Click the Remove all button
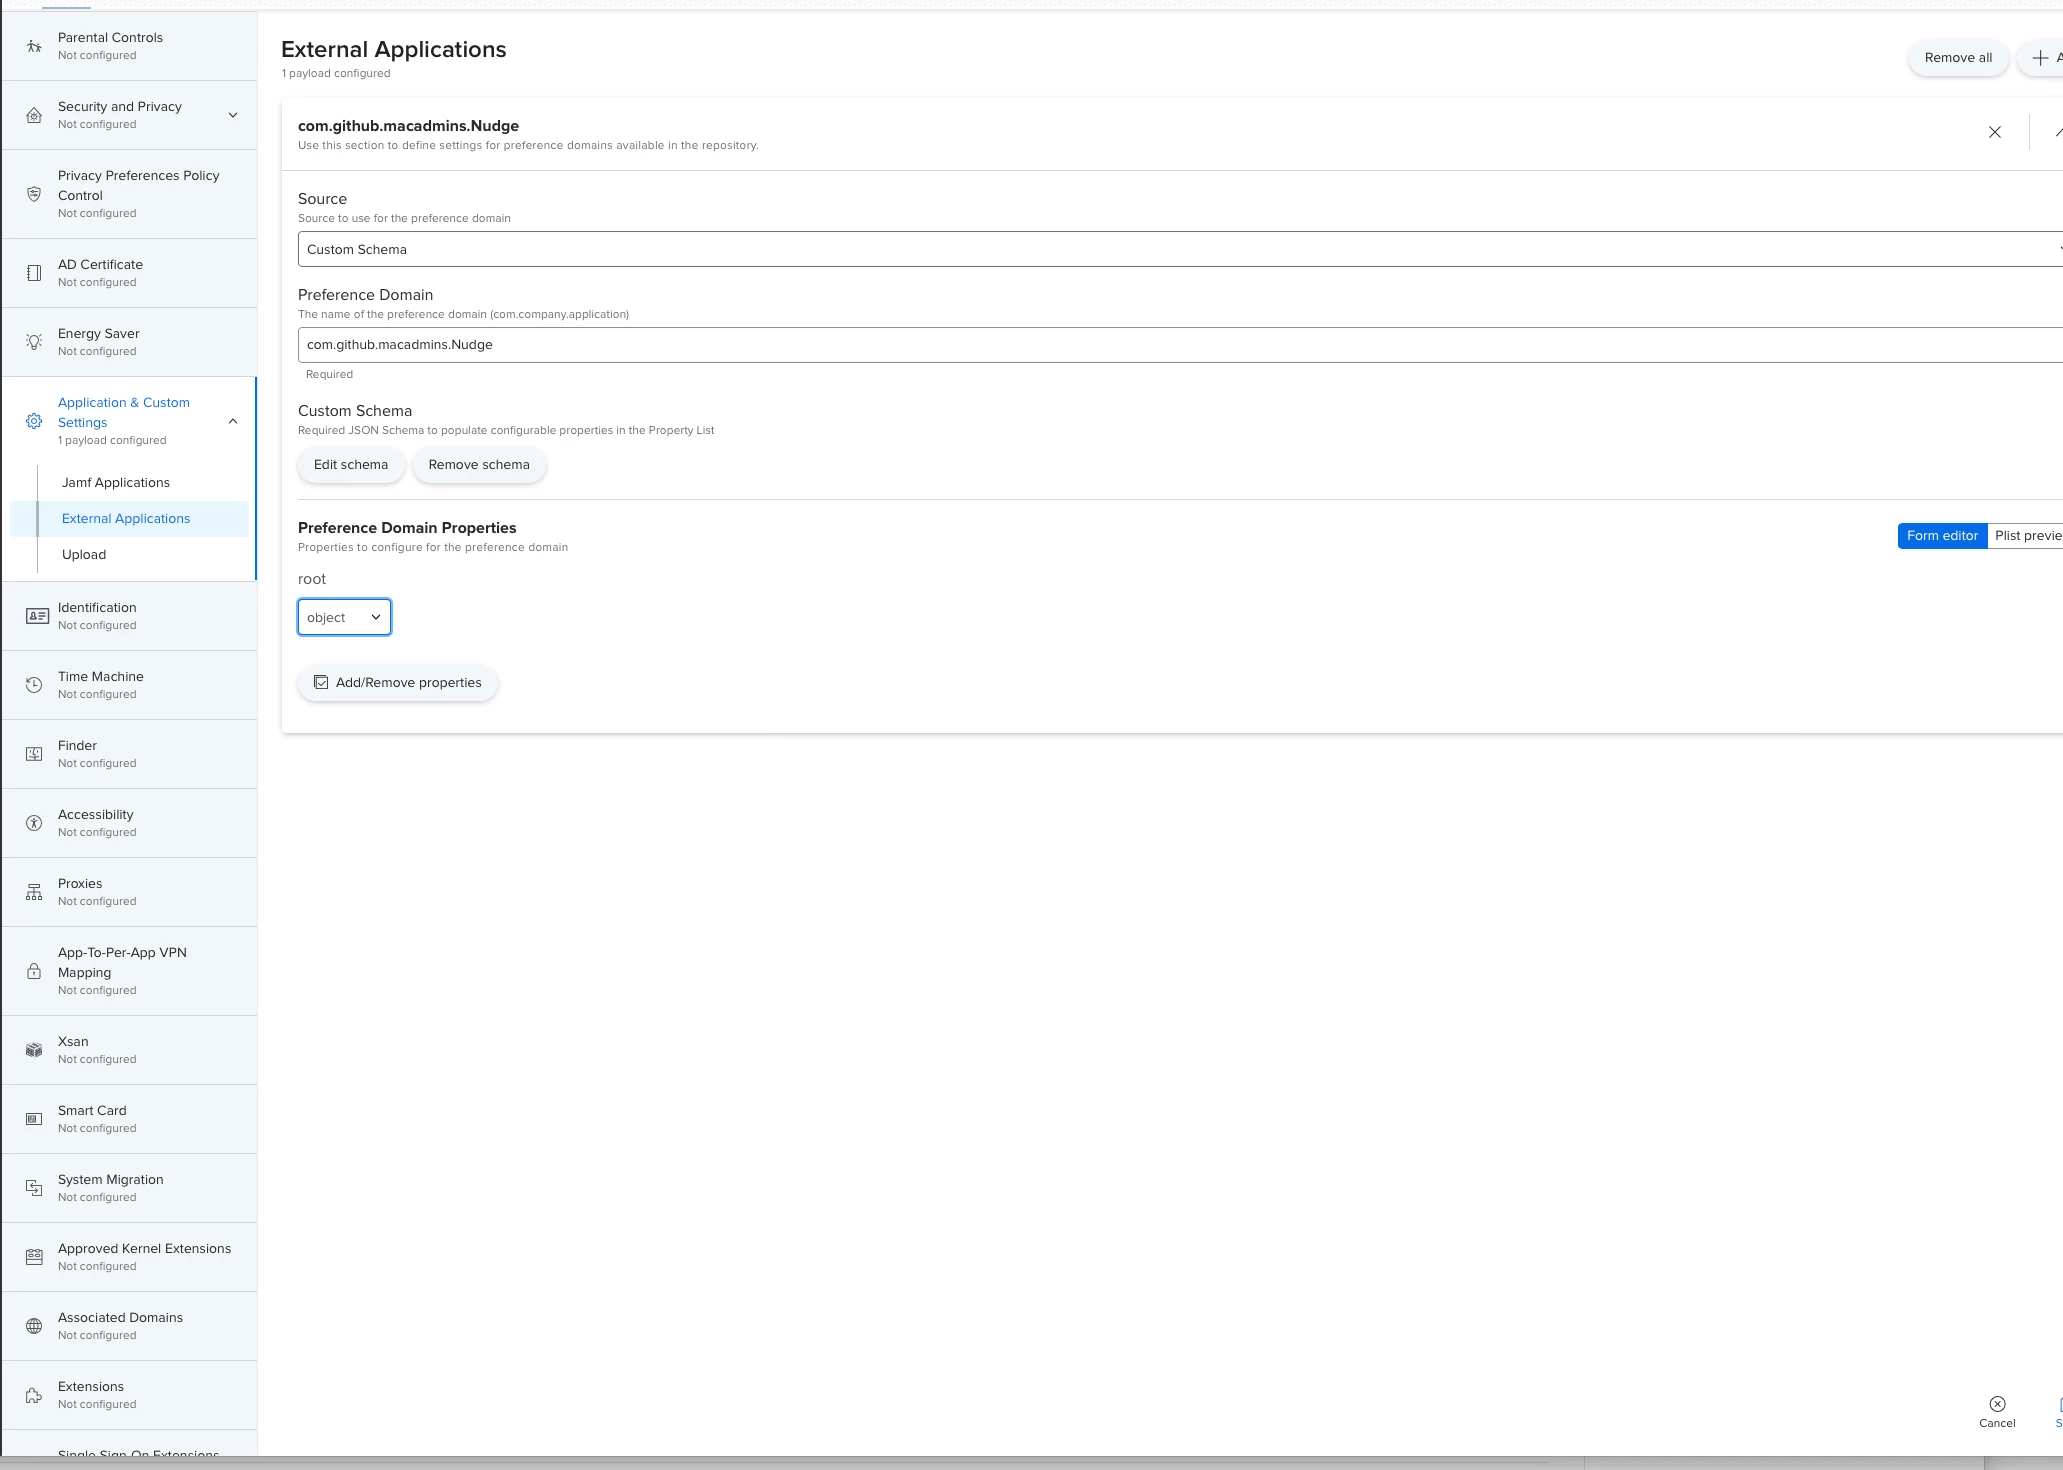Screen dimensions: 2063x1470 [1958, 58]
